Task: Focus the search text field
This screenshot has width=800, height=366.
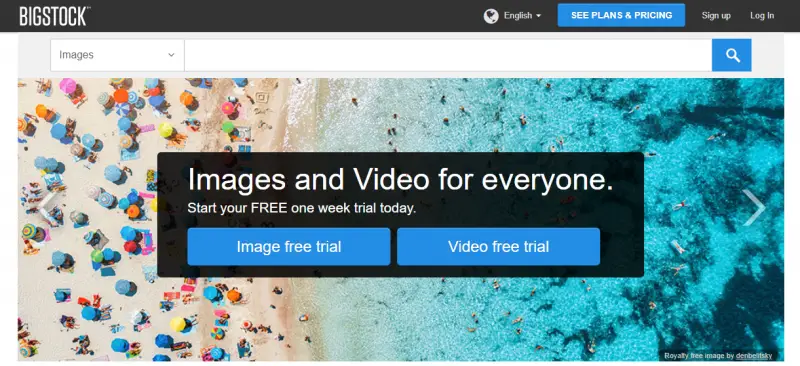Action: tap(448, 55)
